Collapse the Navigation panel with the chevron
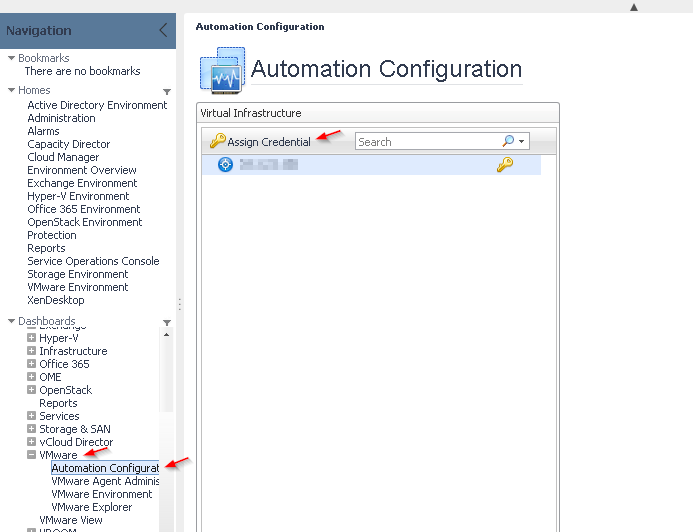Screen dimensions: 693x532 tap(163, 30)
